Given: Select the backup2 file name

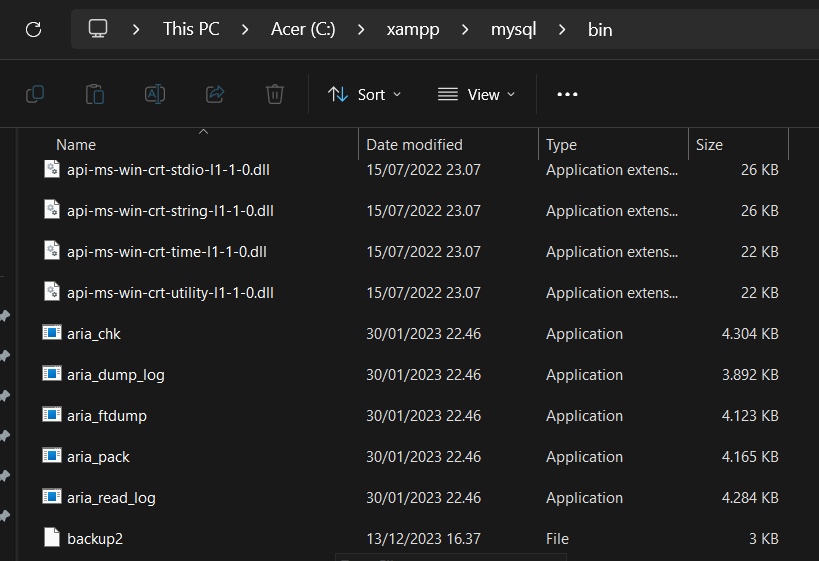Looking at the screenshot, I should click(x=95, y=539).
